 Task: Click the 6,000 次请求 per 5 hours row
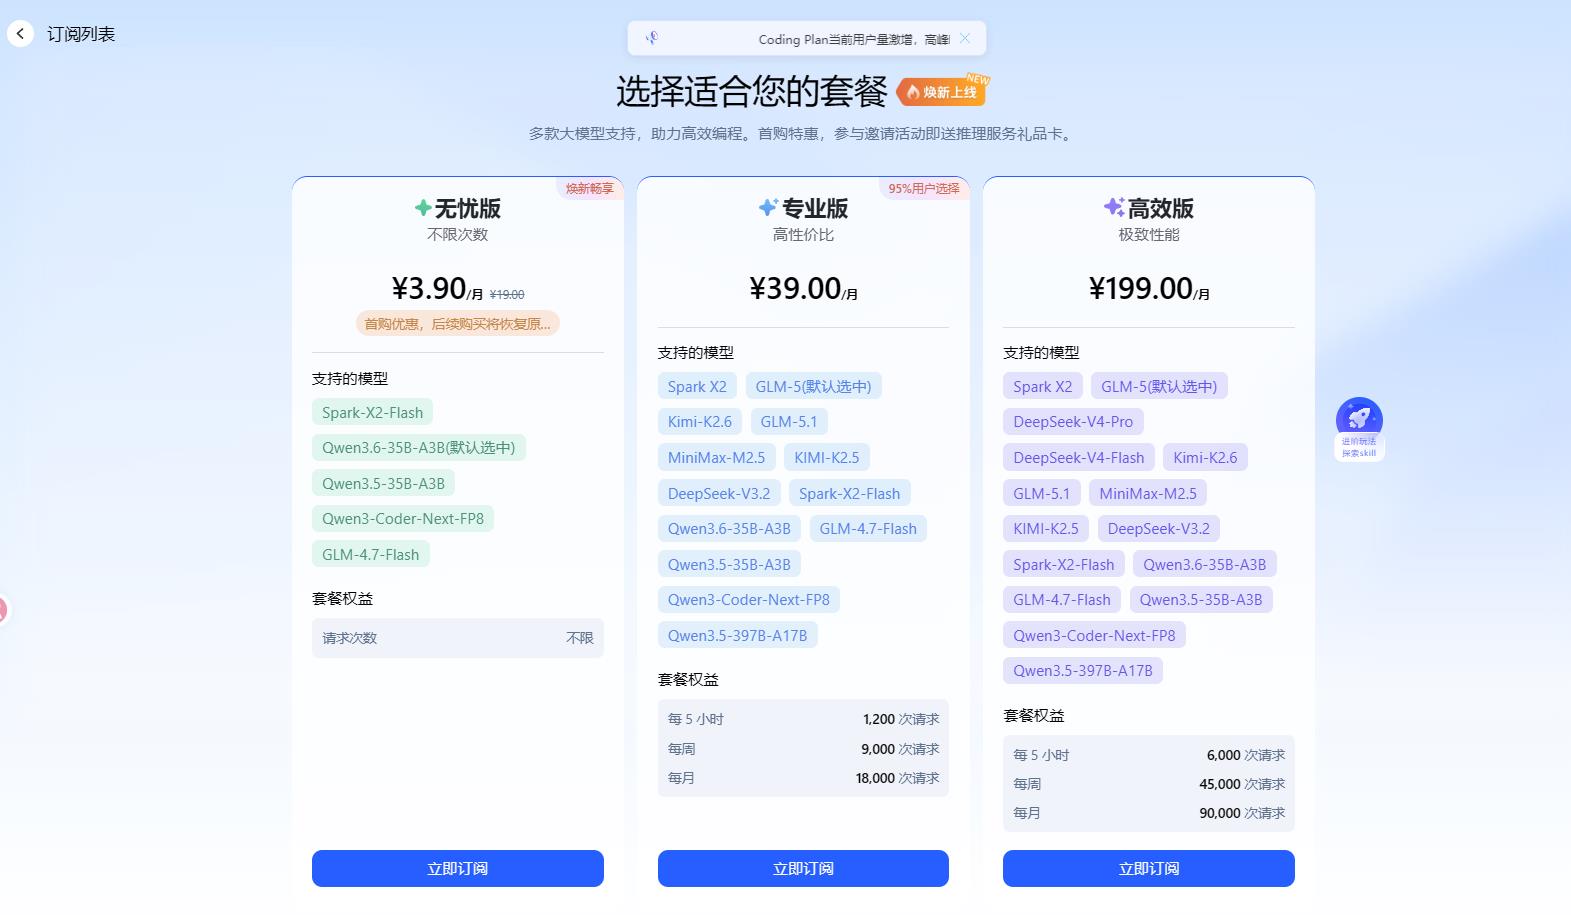[1149, 755]
